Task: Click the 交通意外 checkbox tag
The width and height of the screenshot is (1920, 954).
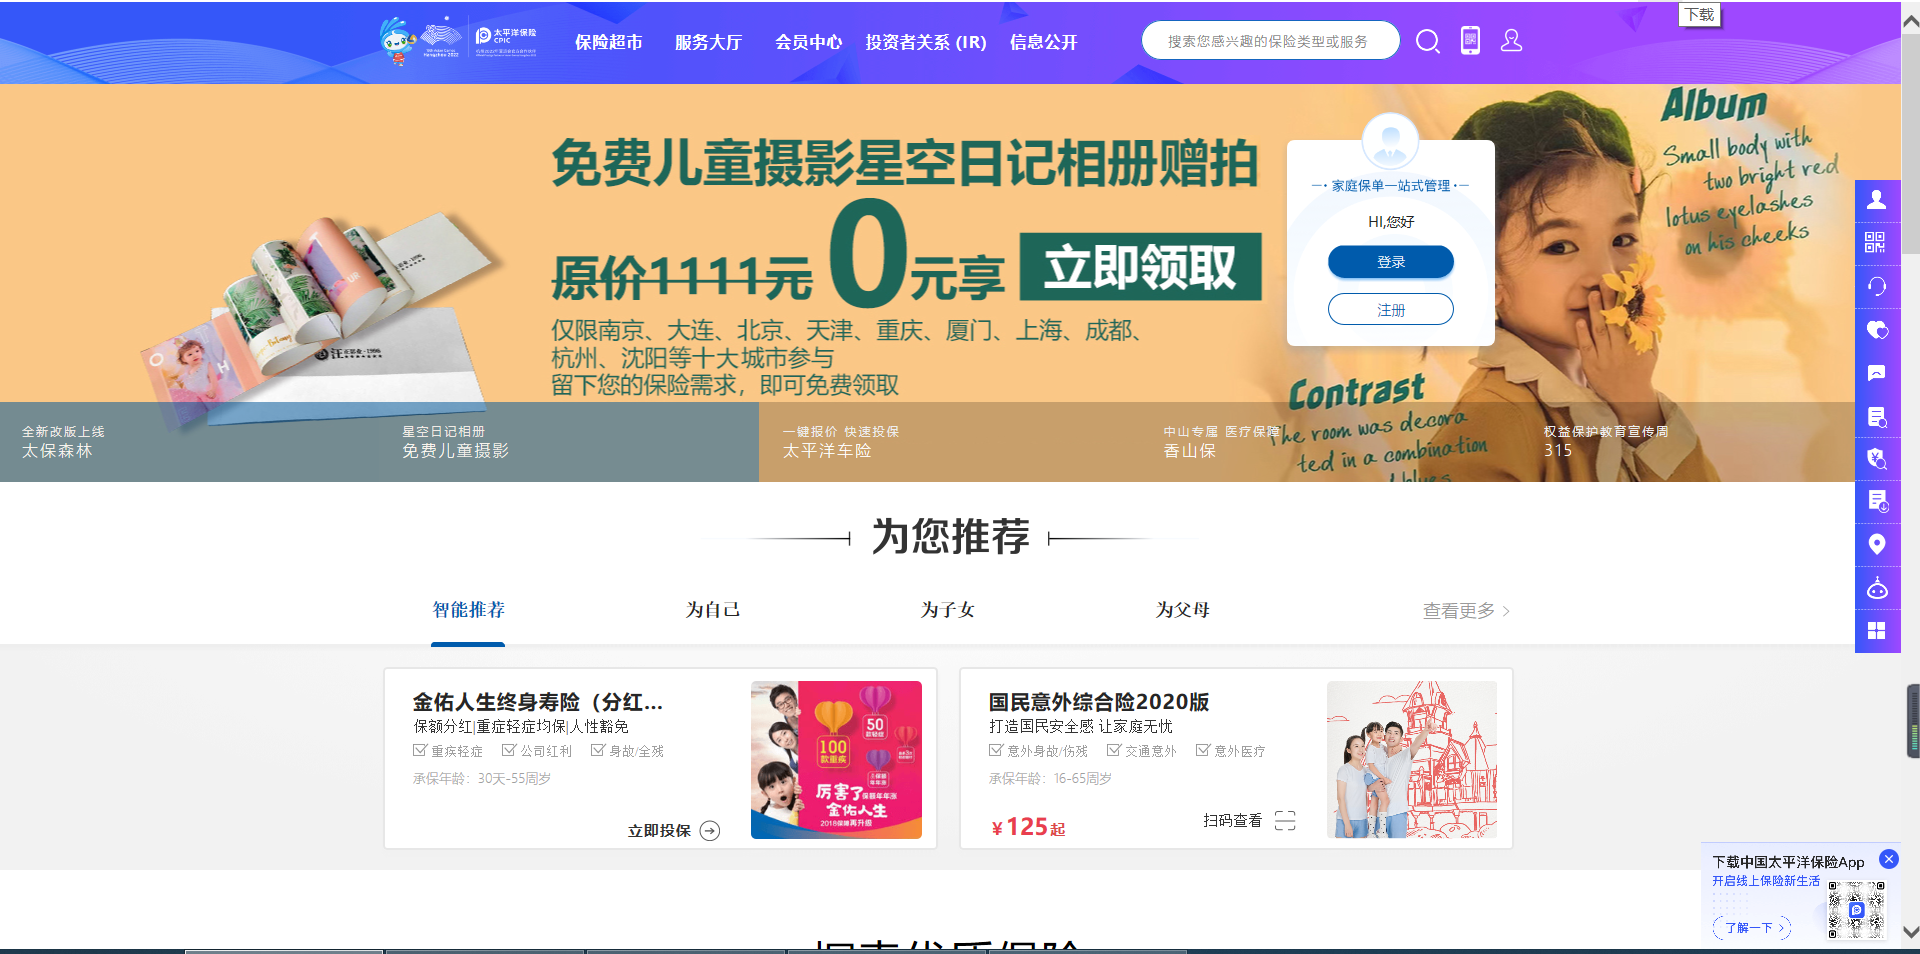Action: [1142, 751]
